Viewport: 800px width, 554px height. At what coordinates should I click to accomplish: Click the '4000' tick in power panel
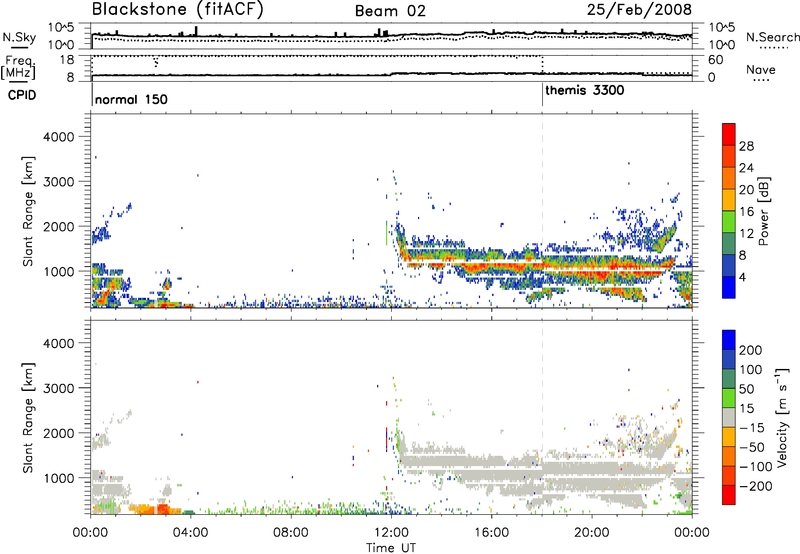point(58,137)
